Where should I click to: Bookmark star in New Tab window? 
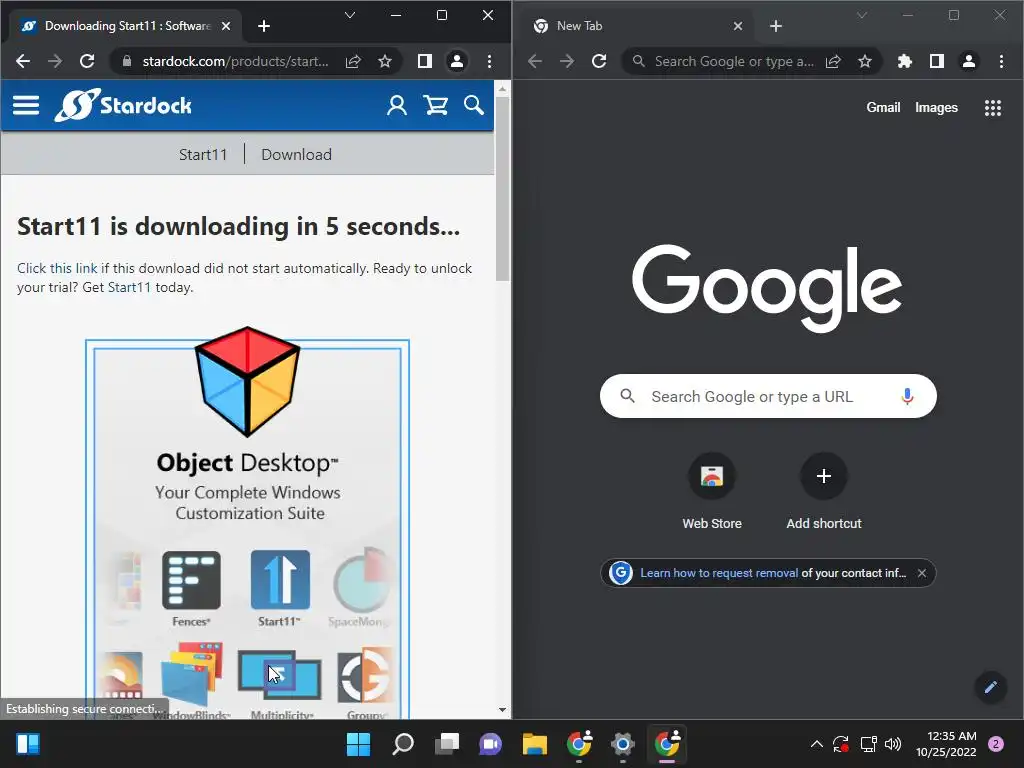tap(865, 61)
